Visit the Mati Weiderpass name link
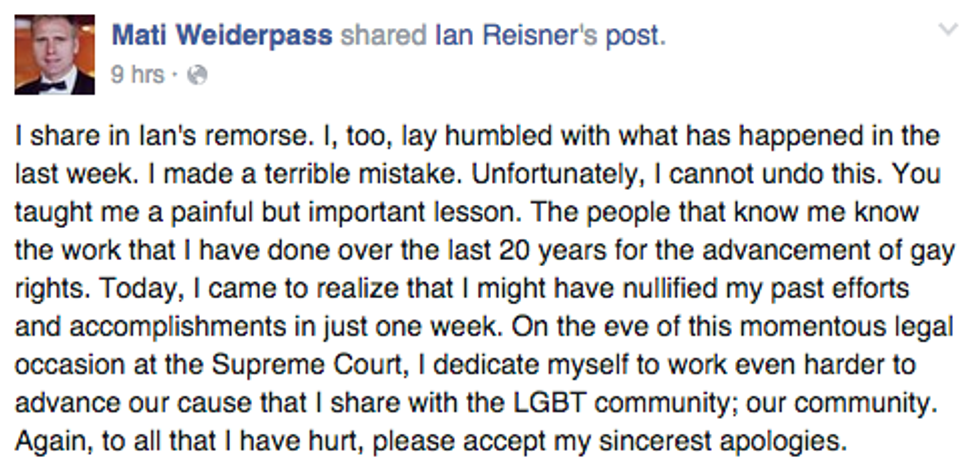 222,35
